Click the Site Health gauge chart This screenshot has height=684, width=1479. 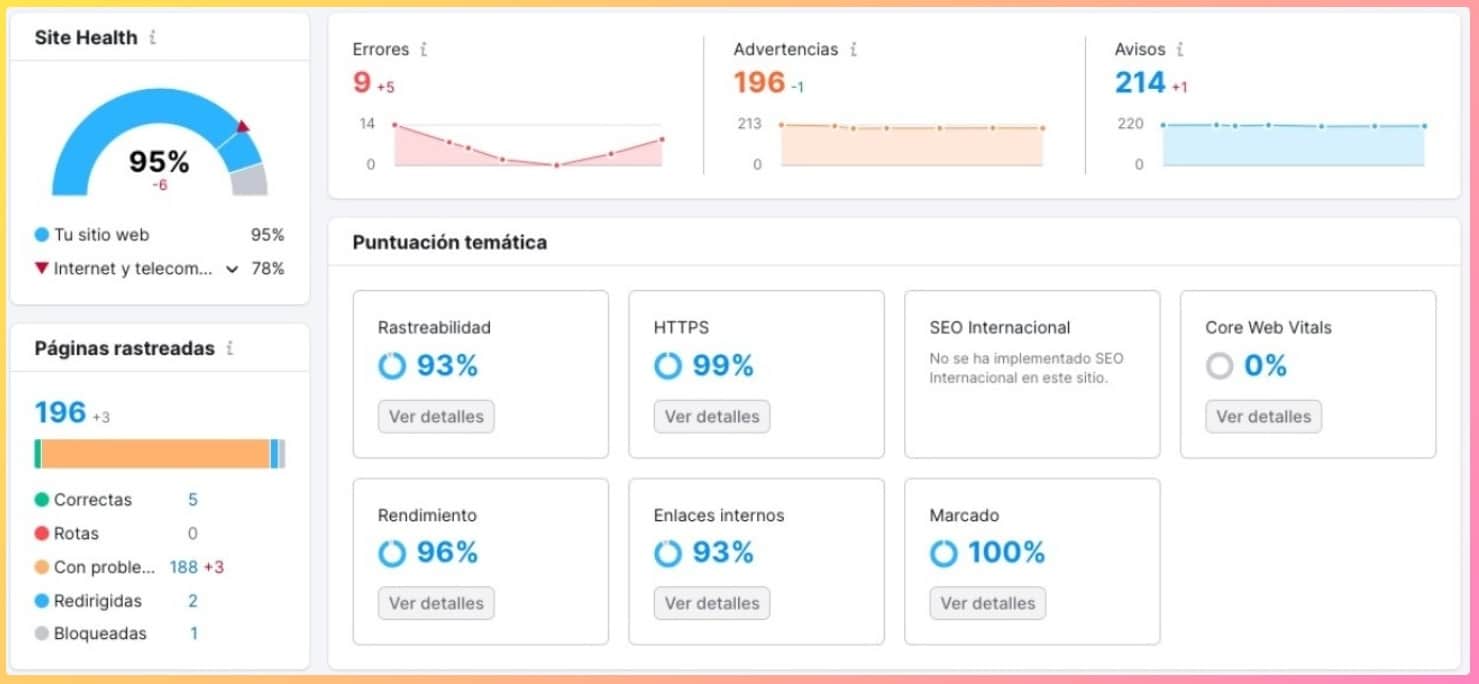159,145
